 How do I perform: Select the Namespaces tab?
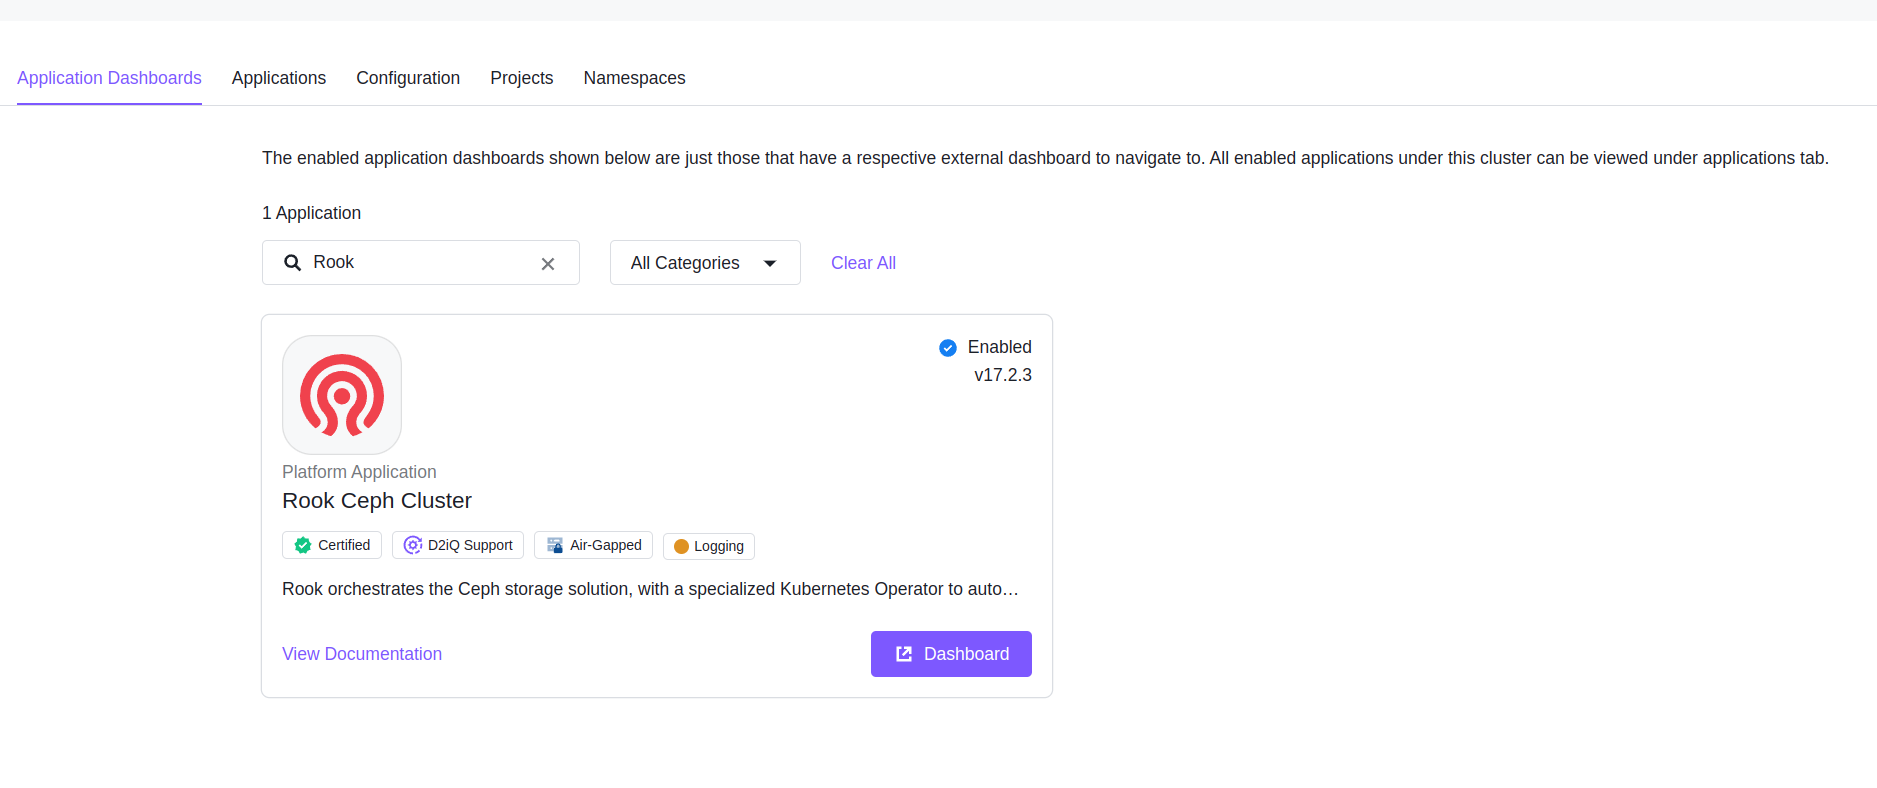[x=634, y=78]
